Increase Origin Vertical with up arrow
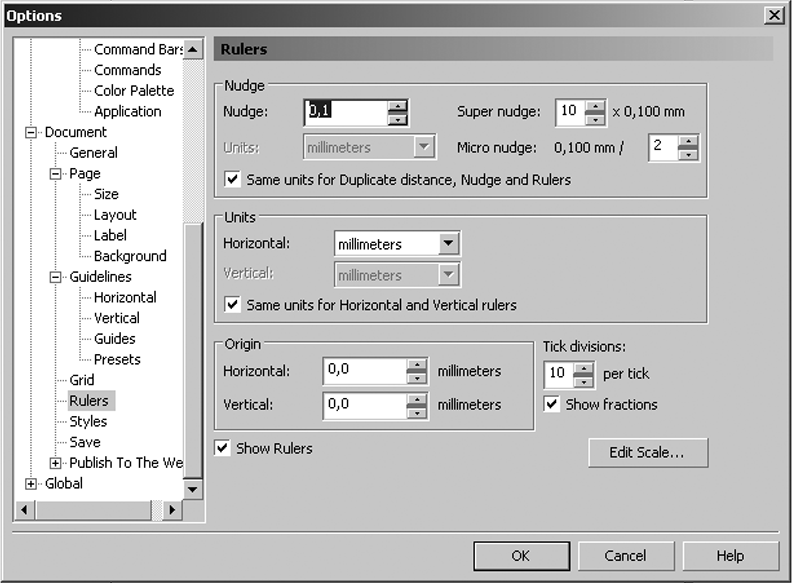The width and height of the screenshot is (792, 583). pyautogui.click(x=417, y=401)
